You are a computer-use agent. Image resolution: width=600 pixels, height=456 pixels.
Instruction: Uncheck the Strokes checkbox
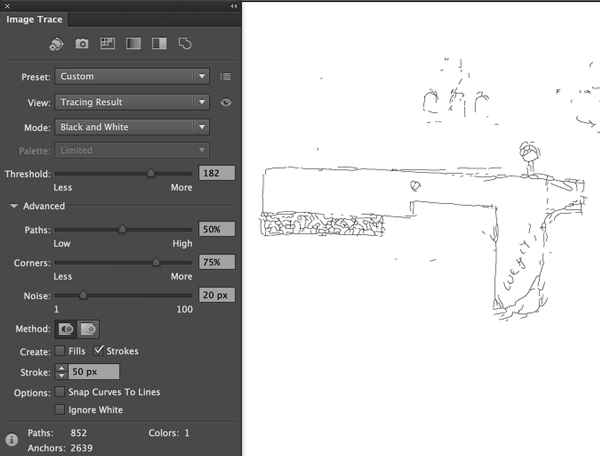tap(98, 350)
